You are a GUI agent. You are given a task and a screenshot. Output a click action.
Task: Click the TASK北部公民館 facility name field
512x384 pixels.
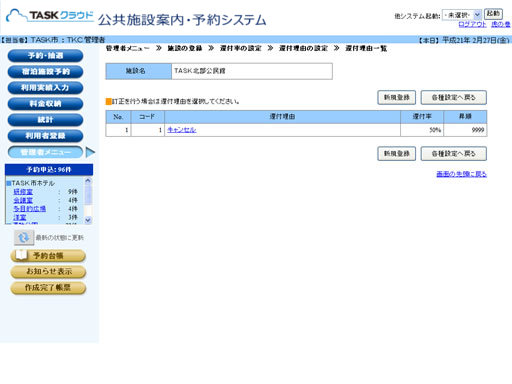click(x=252, y=71)
